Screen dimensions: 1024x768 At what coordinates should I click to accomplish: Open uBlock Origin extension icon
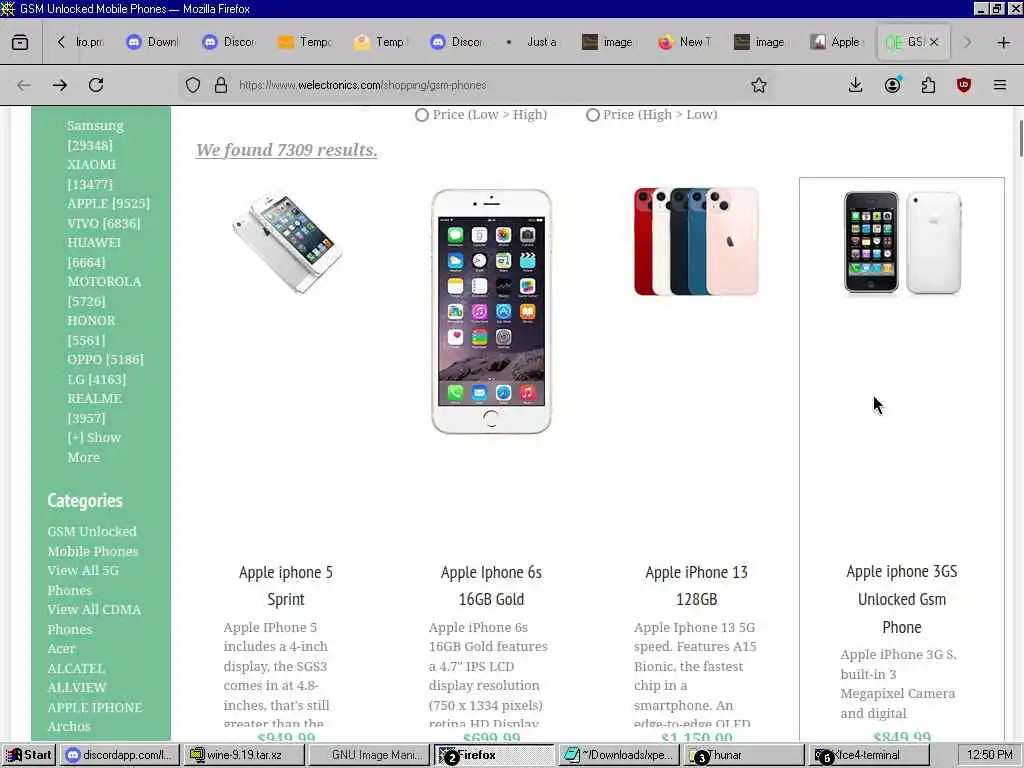click(964, 85)
